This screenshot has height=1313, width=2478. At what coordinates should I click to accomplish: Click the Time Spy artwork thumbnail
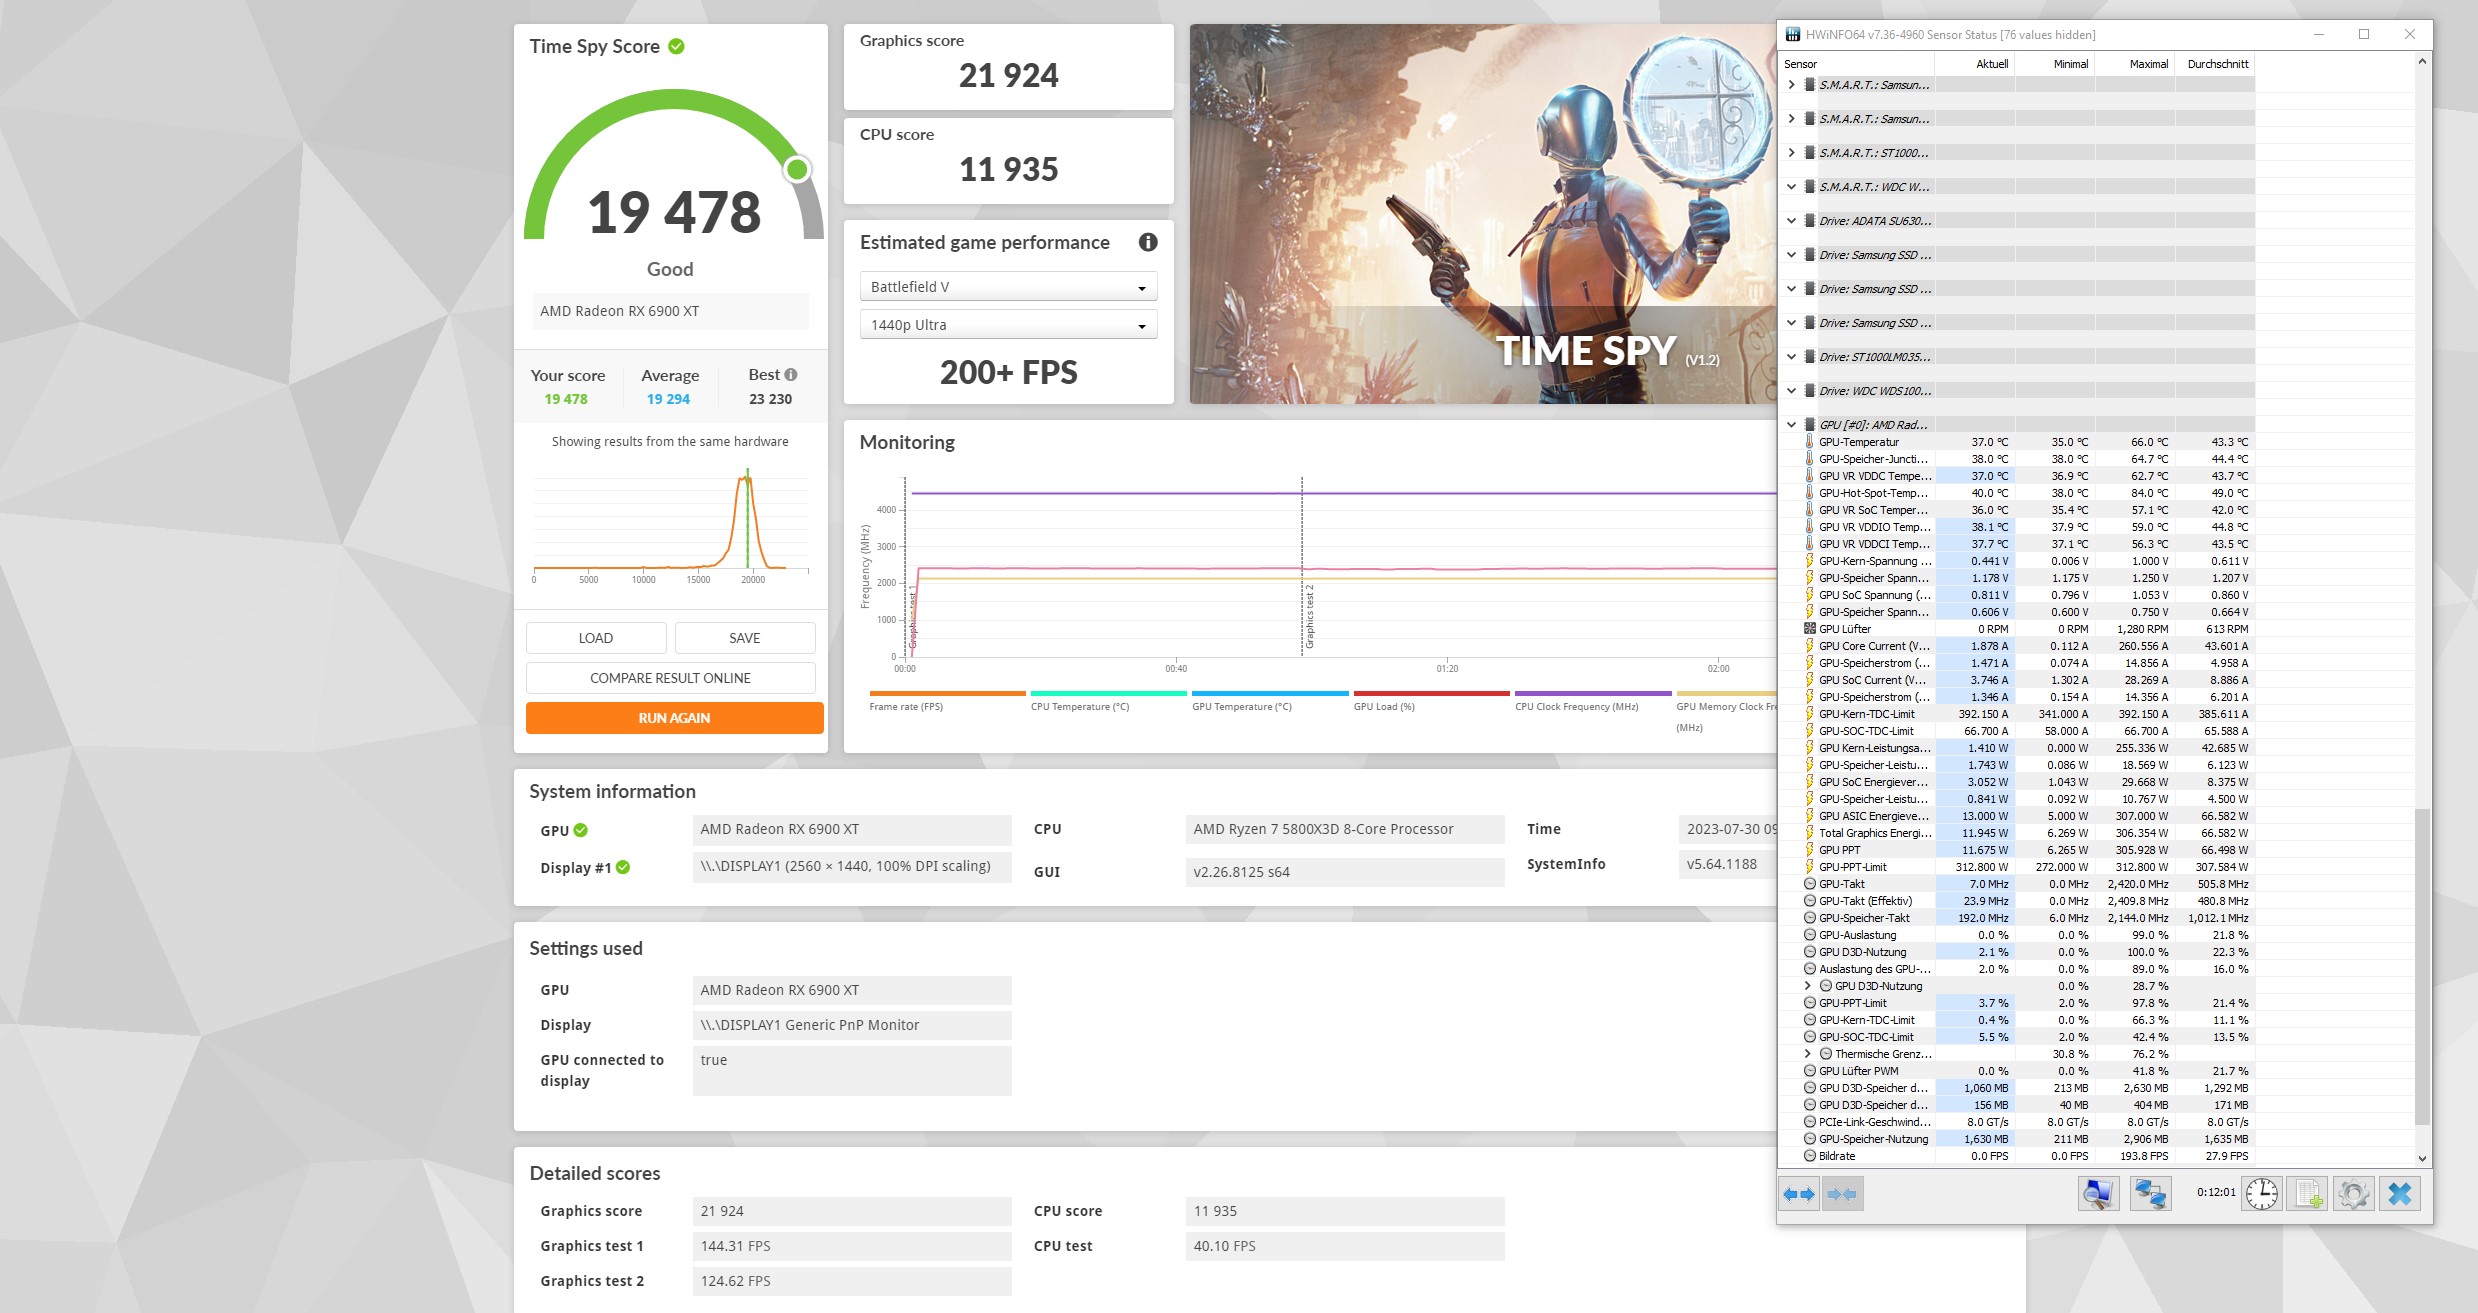pos(1482,214)
